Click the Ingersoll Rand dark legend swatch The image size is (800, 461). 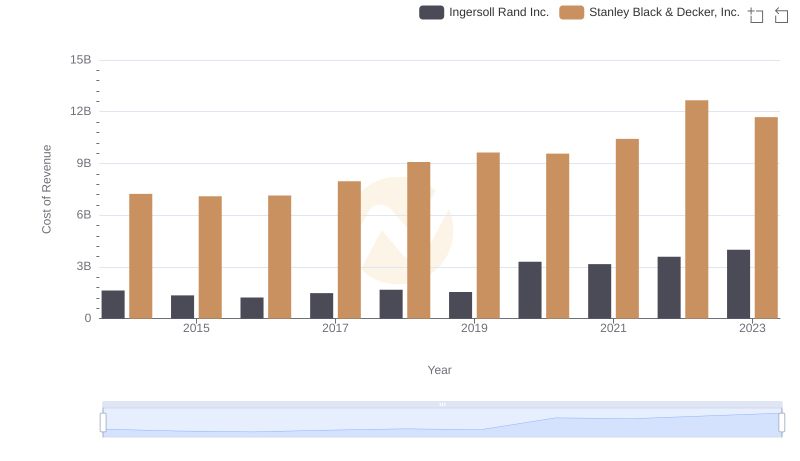point(432,12)
